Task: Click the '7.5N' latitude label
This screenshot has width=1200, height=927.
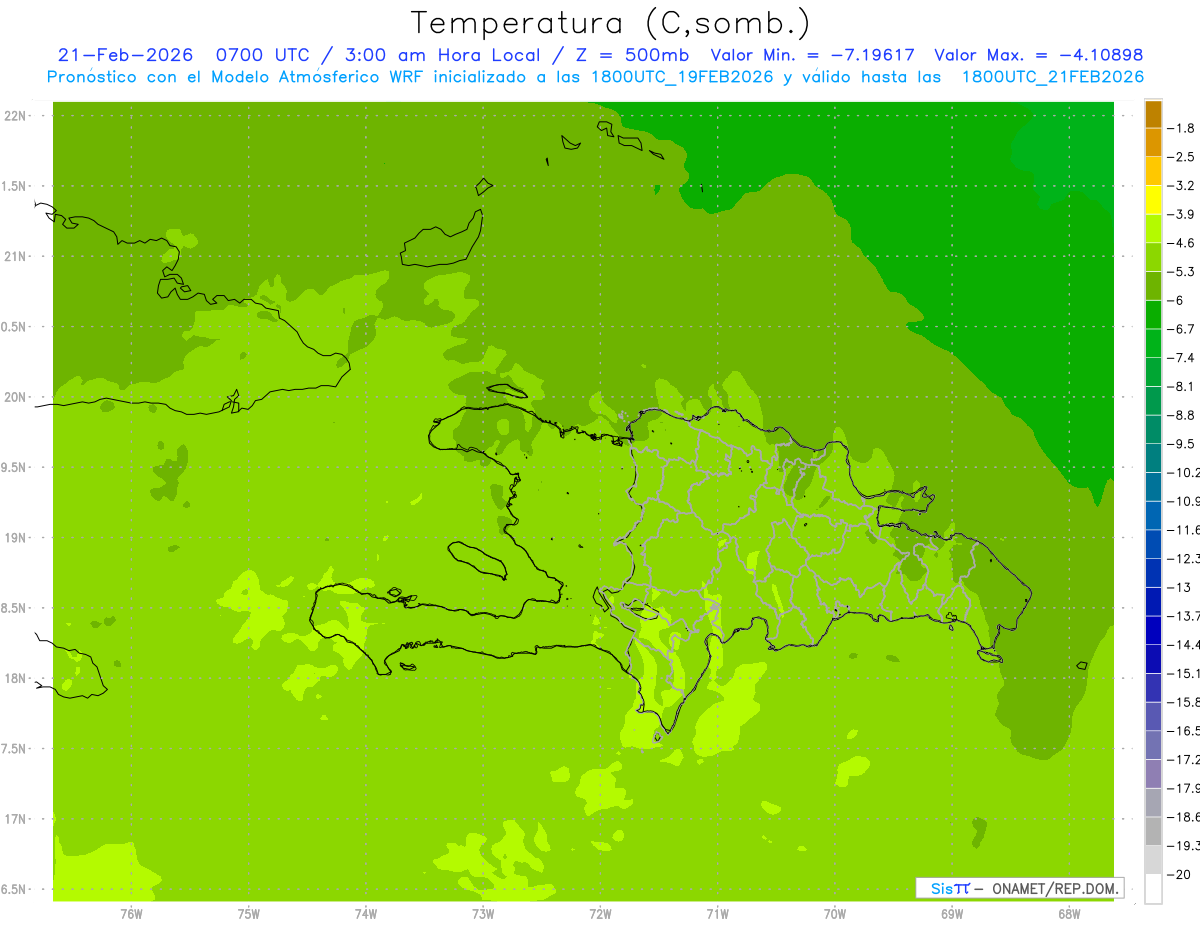Action: pyautogui.click(x=14, y=749)
